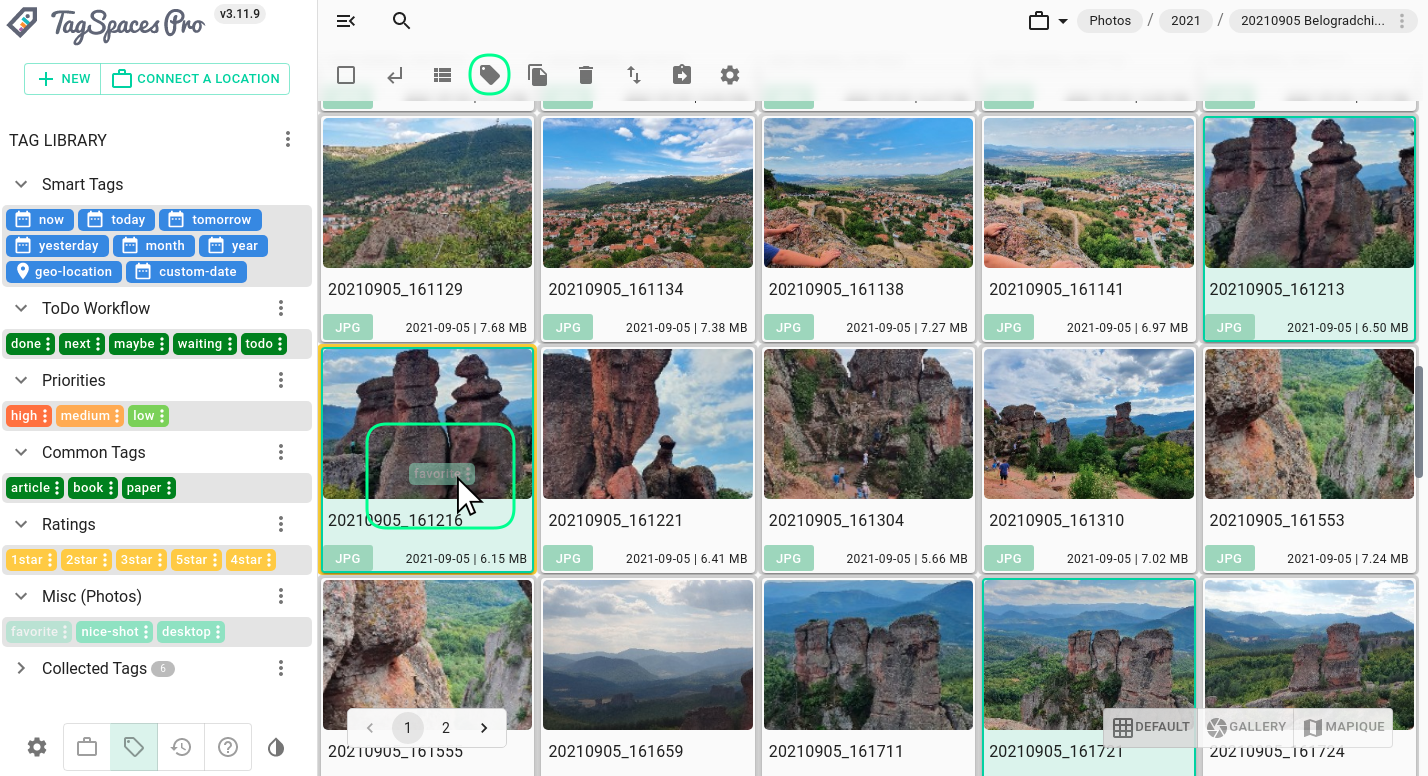
Task: Switch to the Gallery perspective
Action: pos(1246,727)
